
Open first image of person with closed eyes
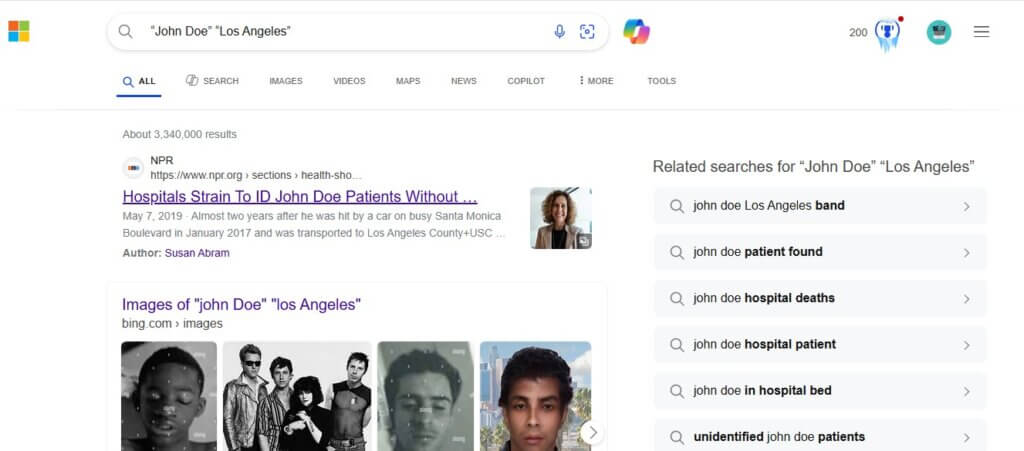coord(168,396)
